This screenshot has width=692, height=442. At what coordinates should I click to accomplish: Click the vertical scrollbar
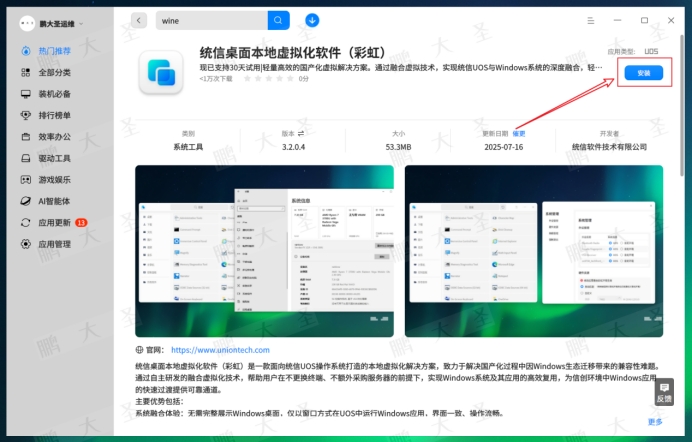(682, 106)
